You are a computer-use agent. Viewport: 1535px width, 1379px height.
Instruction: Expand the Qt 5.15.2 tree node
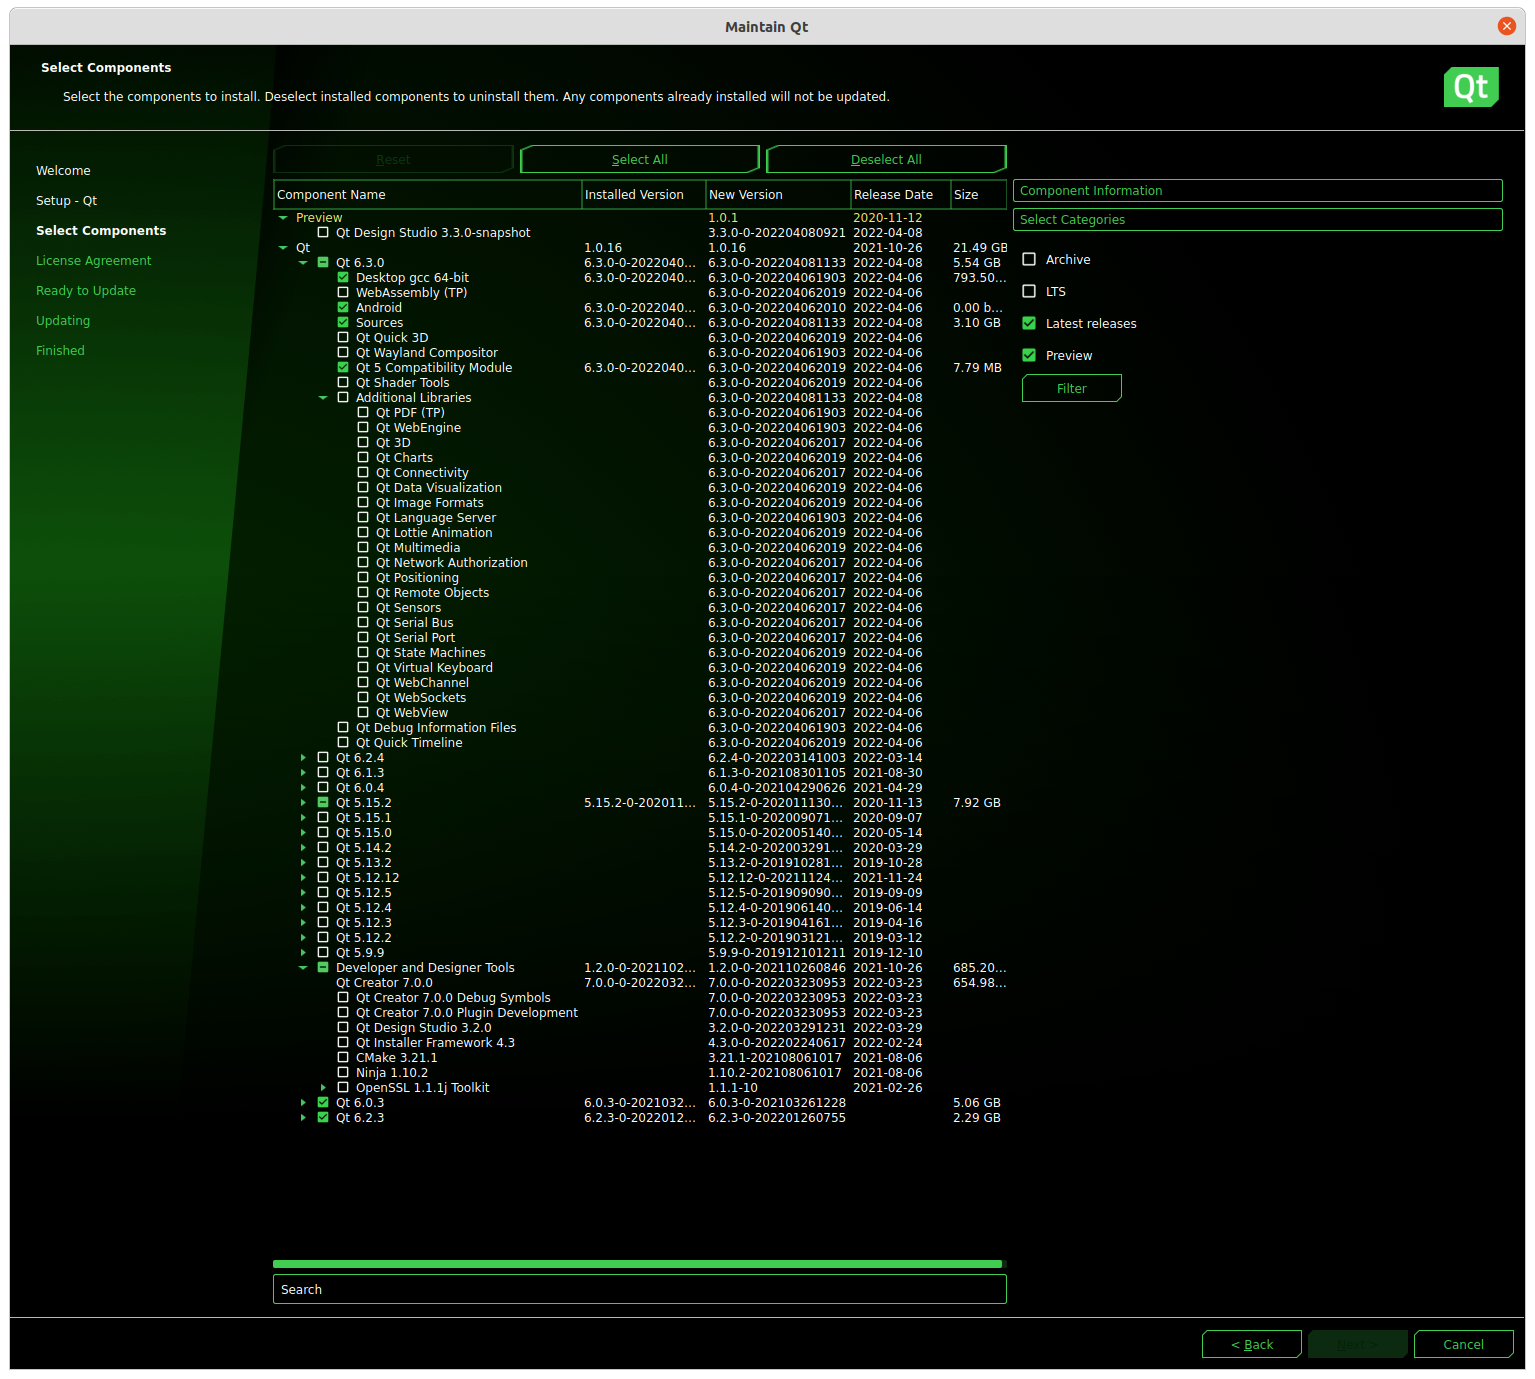[x=303, y=803]
